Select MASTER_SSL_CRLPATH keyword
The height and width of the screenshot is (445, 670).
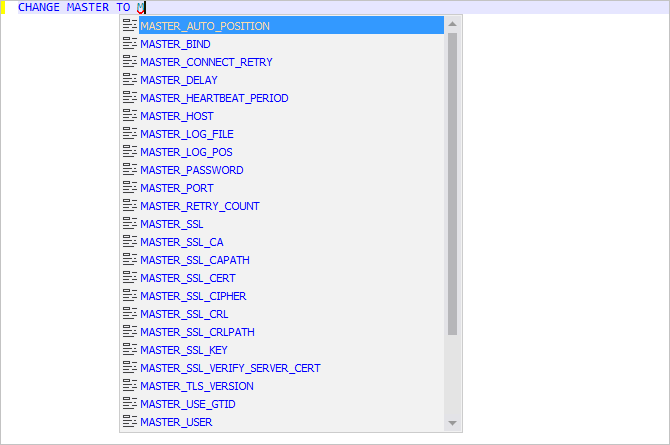click(x=282, y=332)
